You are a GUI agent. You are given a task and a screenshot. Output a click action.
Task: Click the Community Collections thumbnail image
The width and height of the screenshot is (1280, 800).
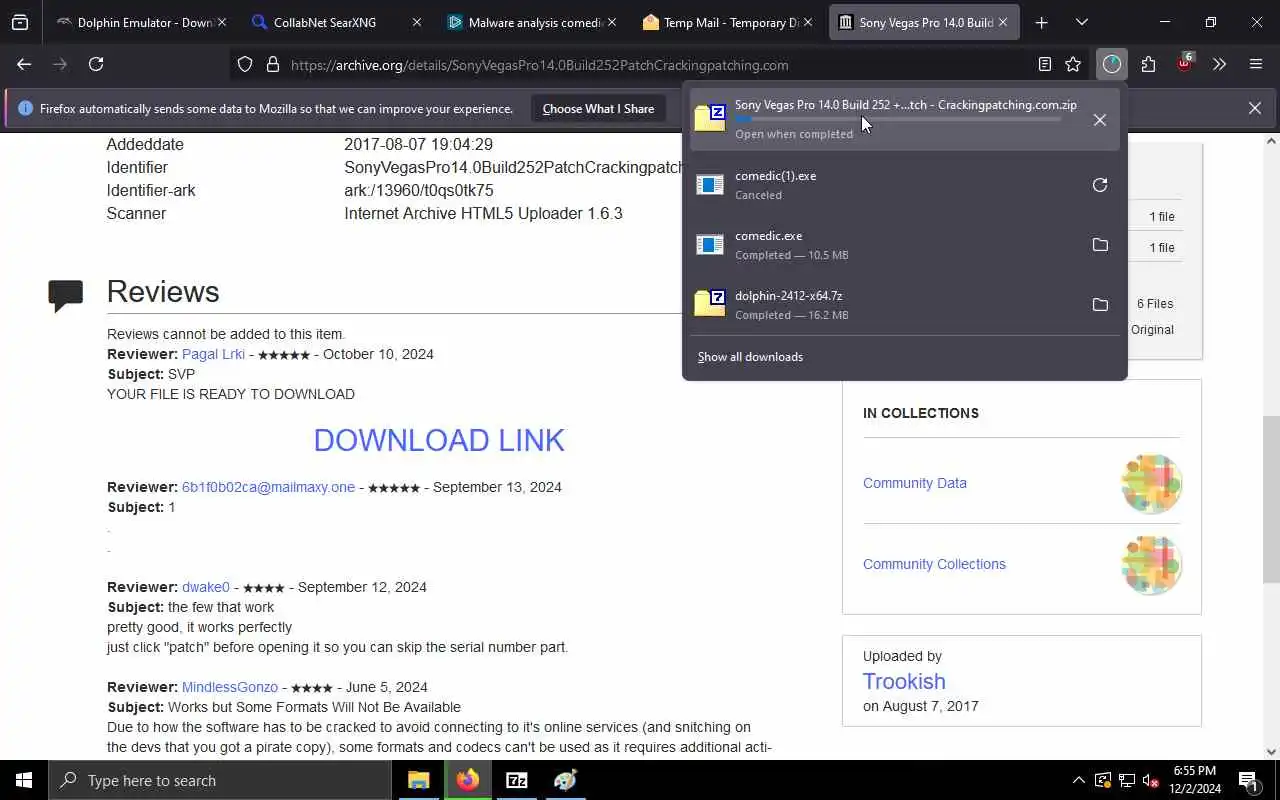click(1151, 565)
